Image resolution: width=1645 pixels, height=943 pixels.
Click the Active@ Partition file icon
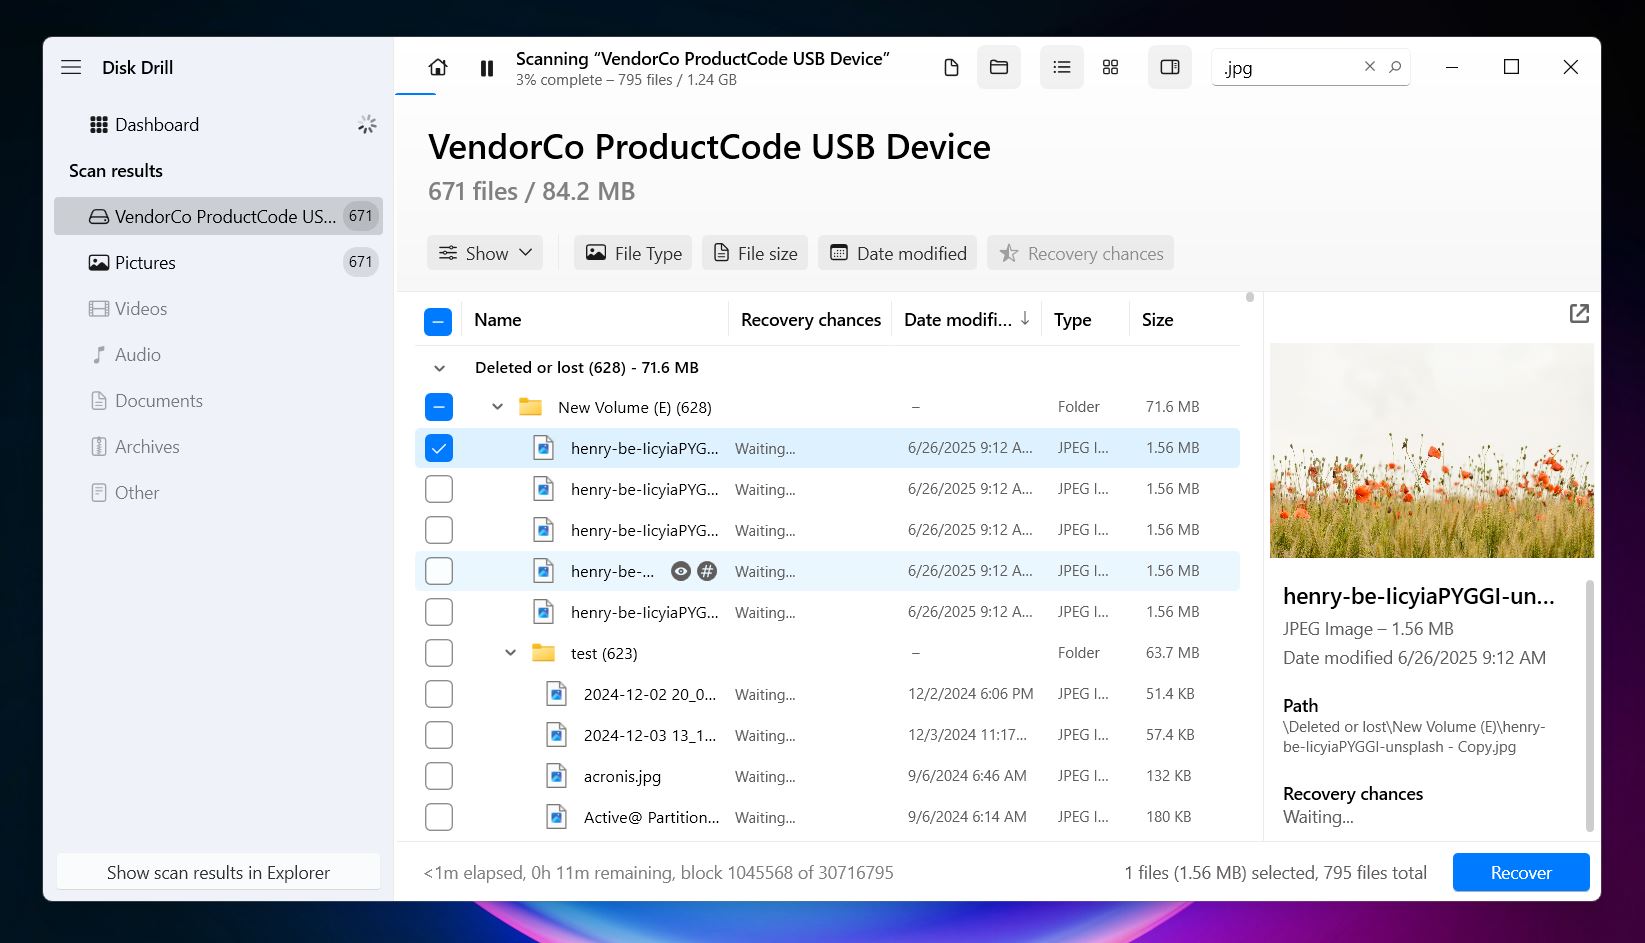pos(556,817)
